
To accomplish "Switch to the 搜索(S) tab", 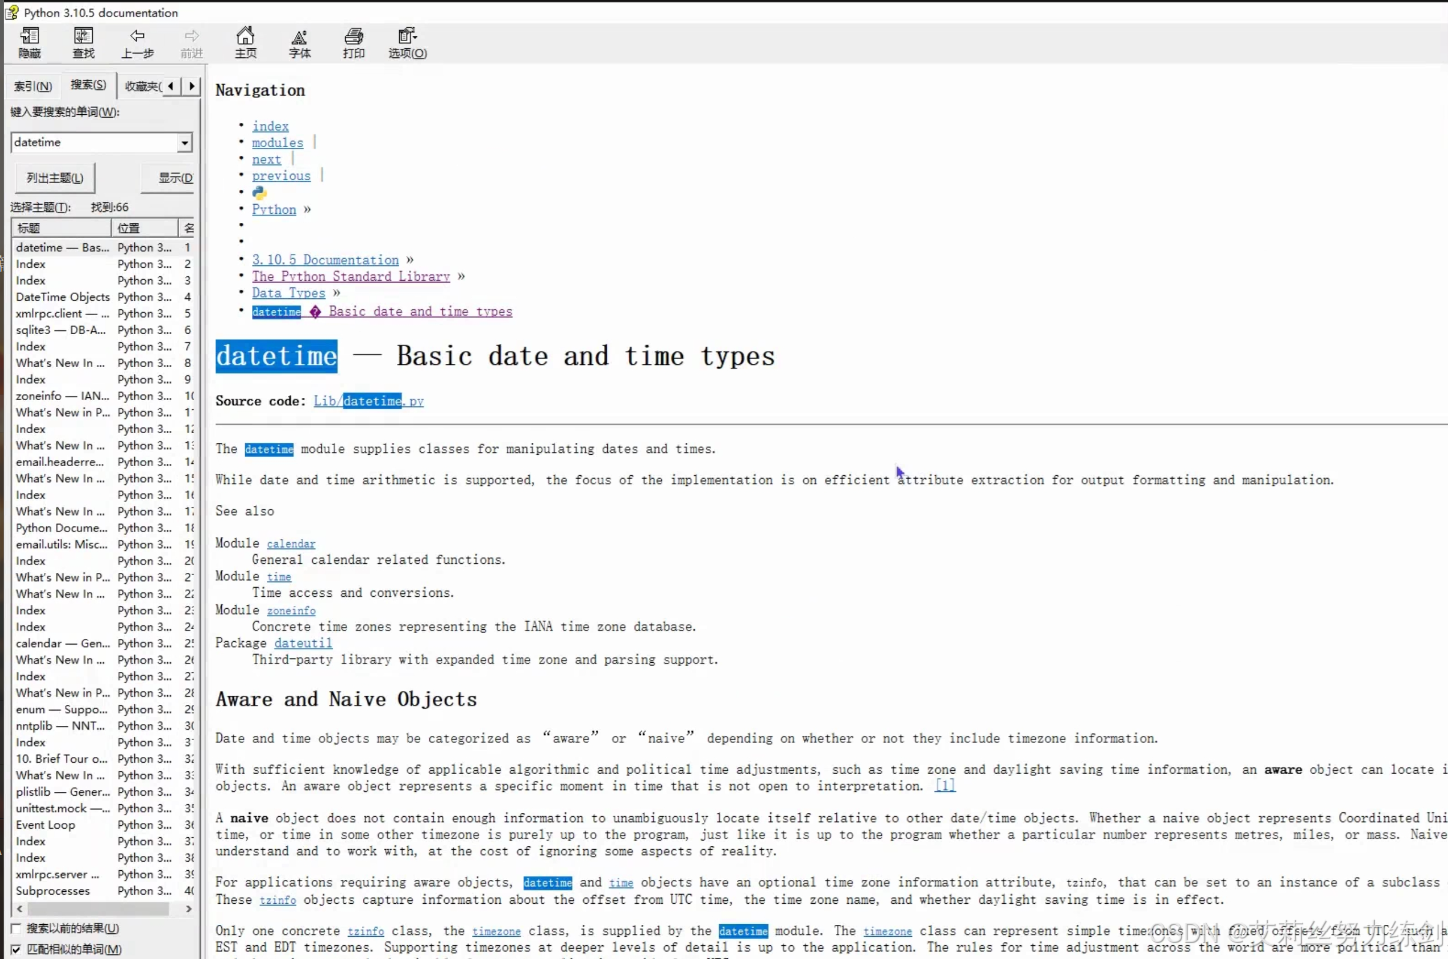I will pyautogui.click(x=88, y=85).
